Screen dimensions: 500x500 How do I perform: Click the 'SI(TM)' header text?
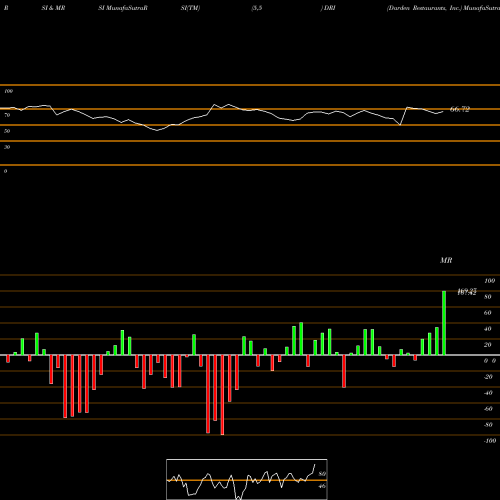190,8
